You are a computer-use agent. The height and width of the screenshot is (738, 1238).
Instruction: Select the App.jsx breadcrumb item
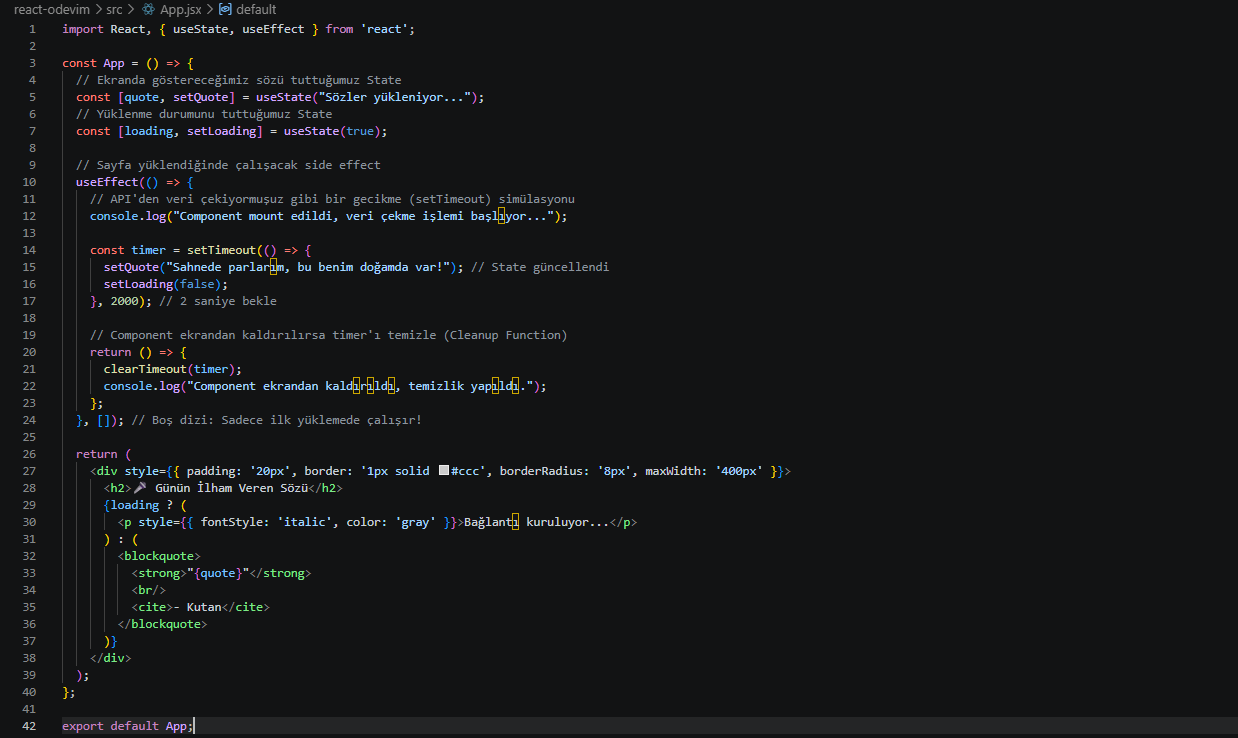181,9
